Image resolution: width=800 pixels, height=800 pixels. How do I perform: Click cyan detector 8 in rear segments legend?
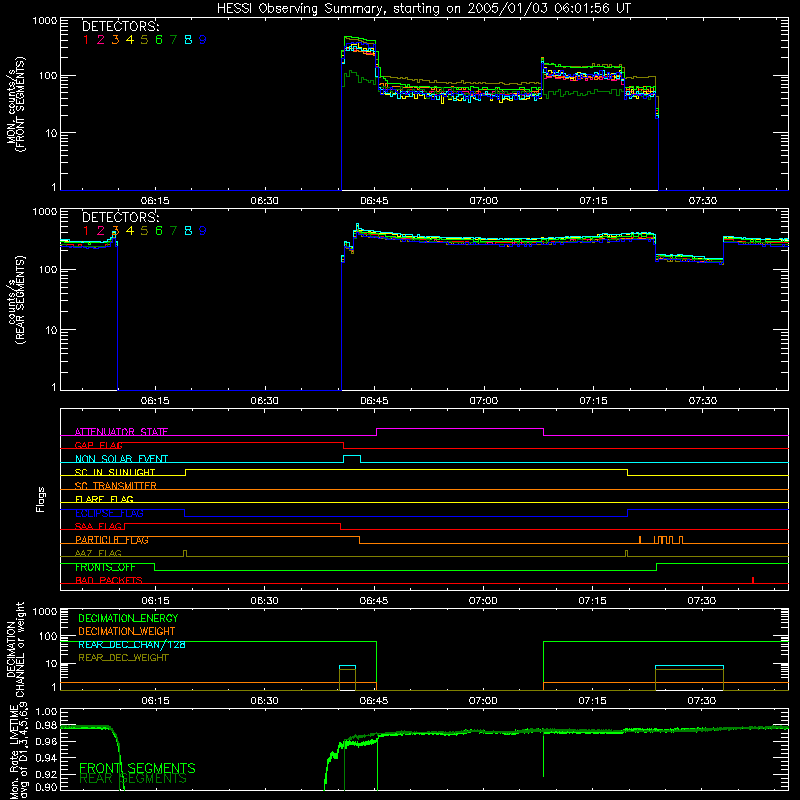[x=188, y=231]
